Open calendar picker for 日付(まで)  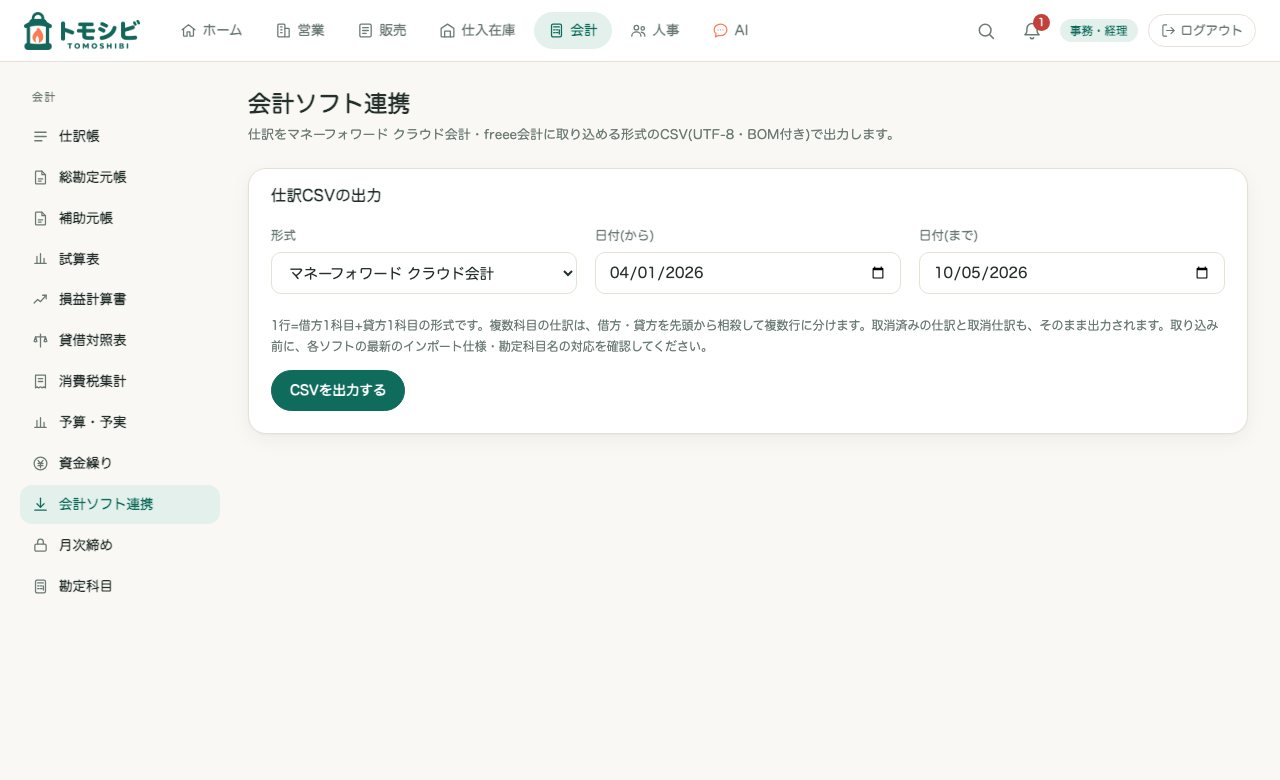point(1202,273)
